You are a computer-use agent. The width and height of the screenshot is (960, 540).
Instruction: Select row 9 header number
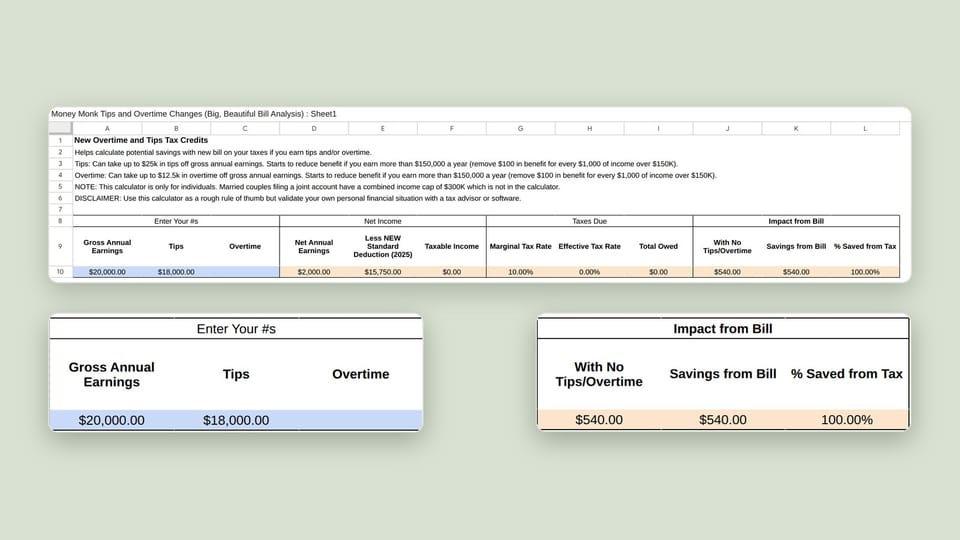(60, 246)
